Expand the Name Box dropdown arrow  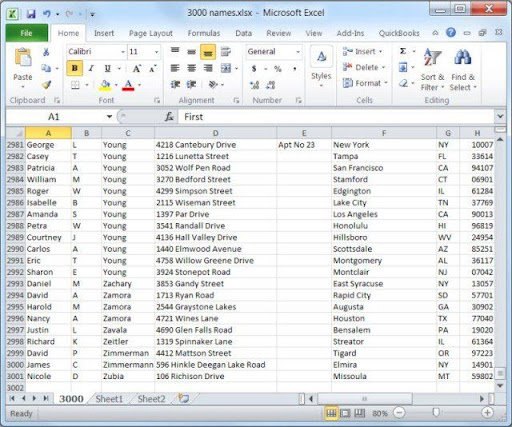pos(109,117)
